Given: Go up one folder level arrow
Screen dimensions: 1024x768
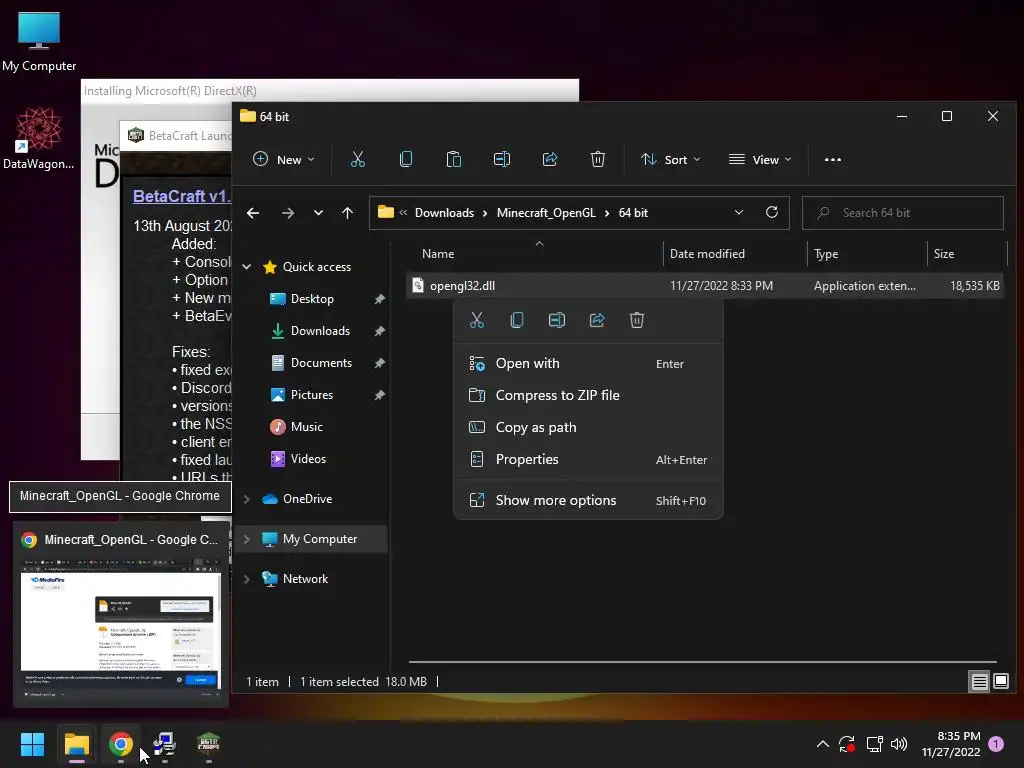Looking at the screenshot, I should click(347, 213).
